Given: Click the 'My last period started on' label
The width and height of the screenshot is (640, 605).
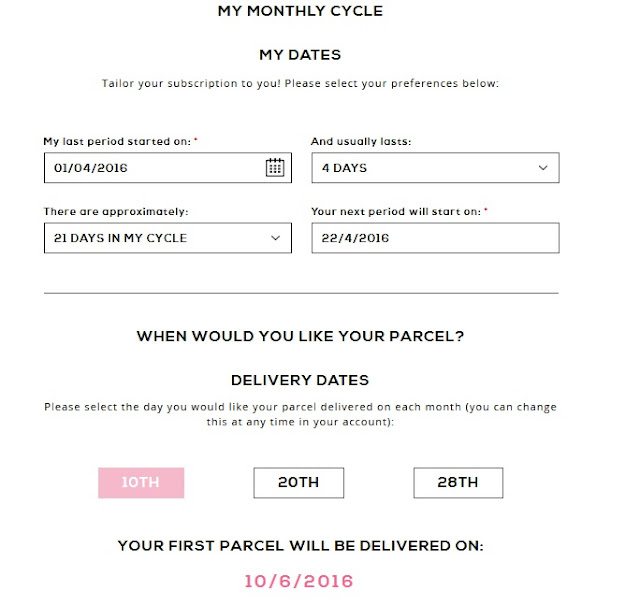Looking at the screenshot, I should (x=120, y=142).
